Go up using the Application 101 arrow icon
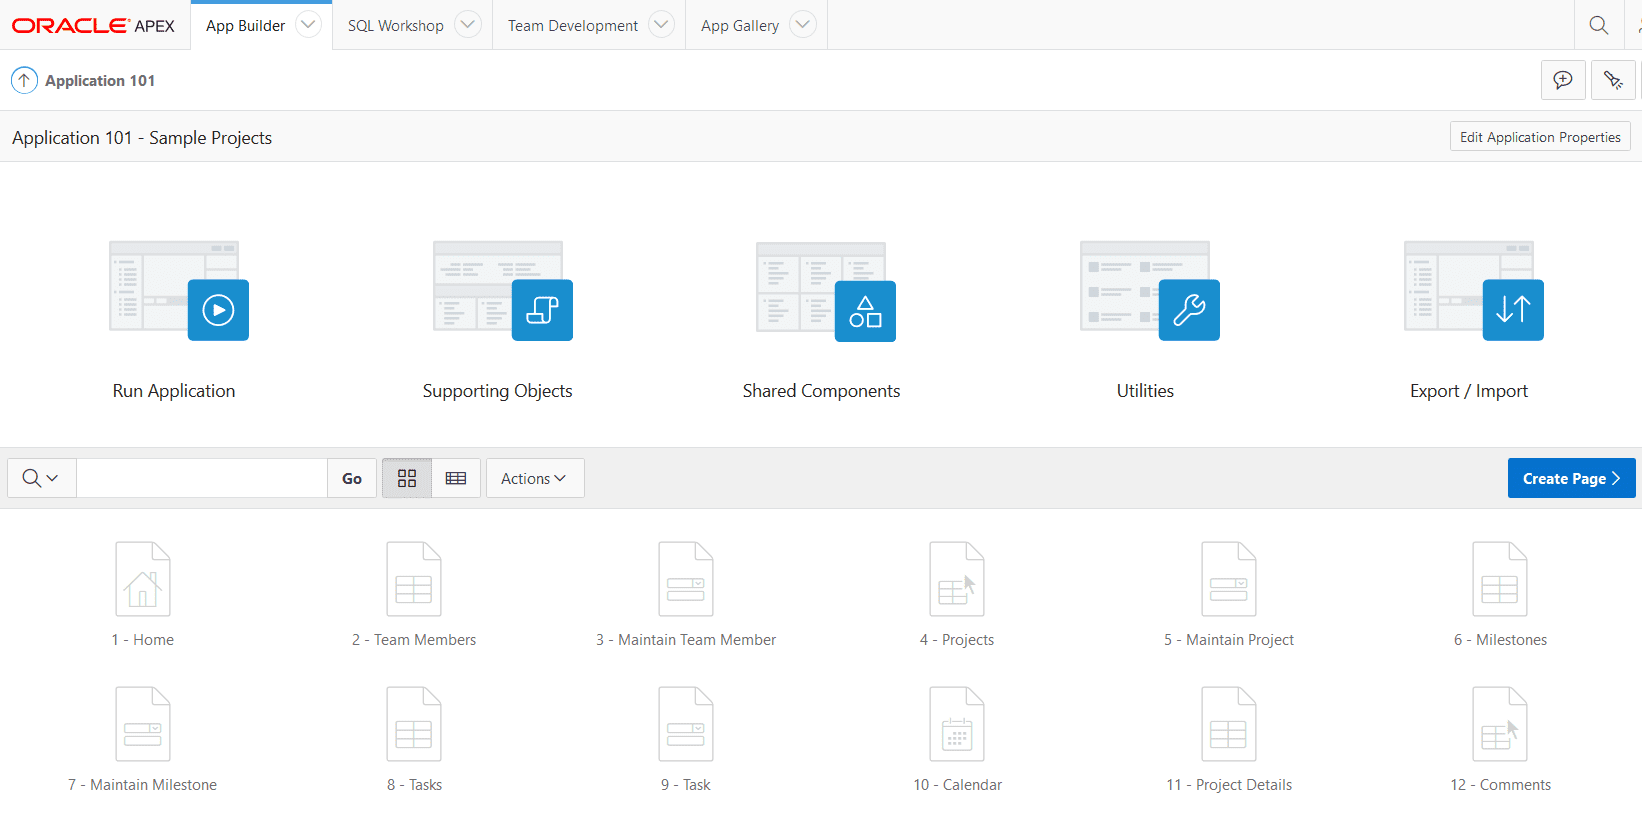 [24, 80]
